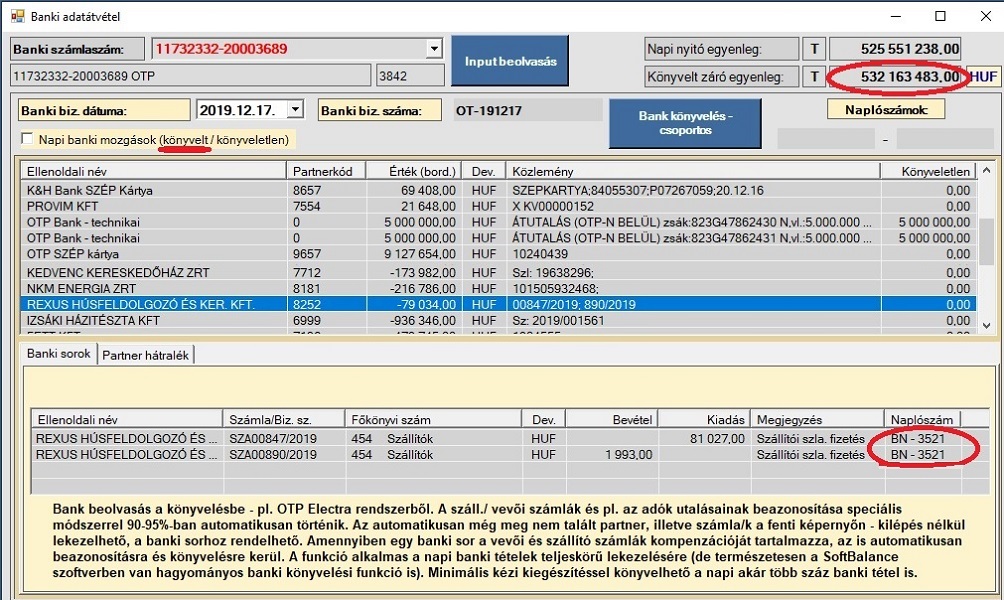Switch to the Partner hátralék tab
The height and width of the screenshot is (600, 1004).
146,354
